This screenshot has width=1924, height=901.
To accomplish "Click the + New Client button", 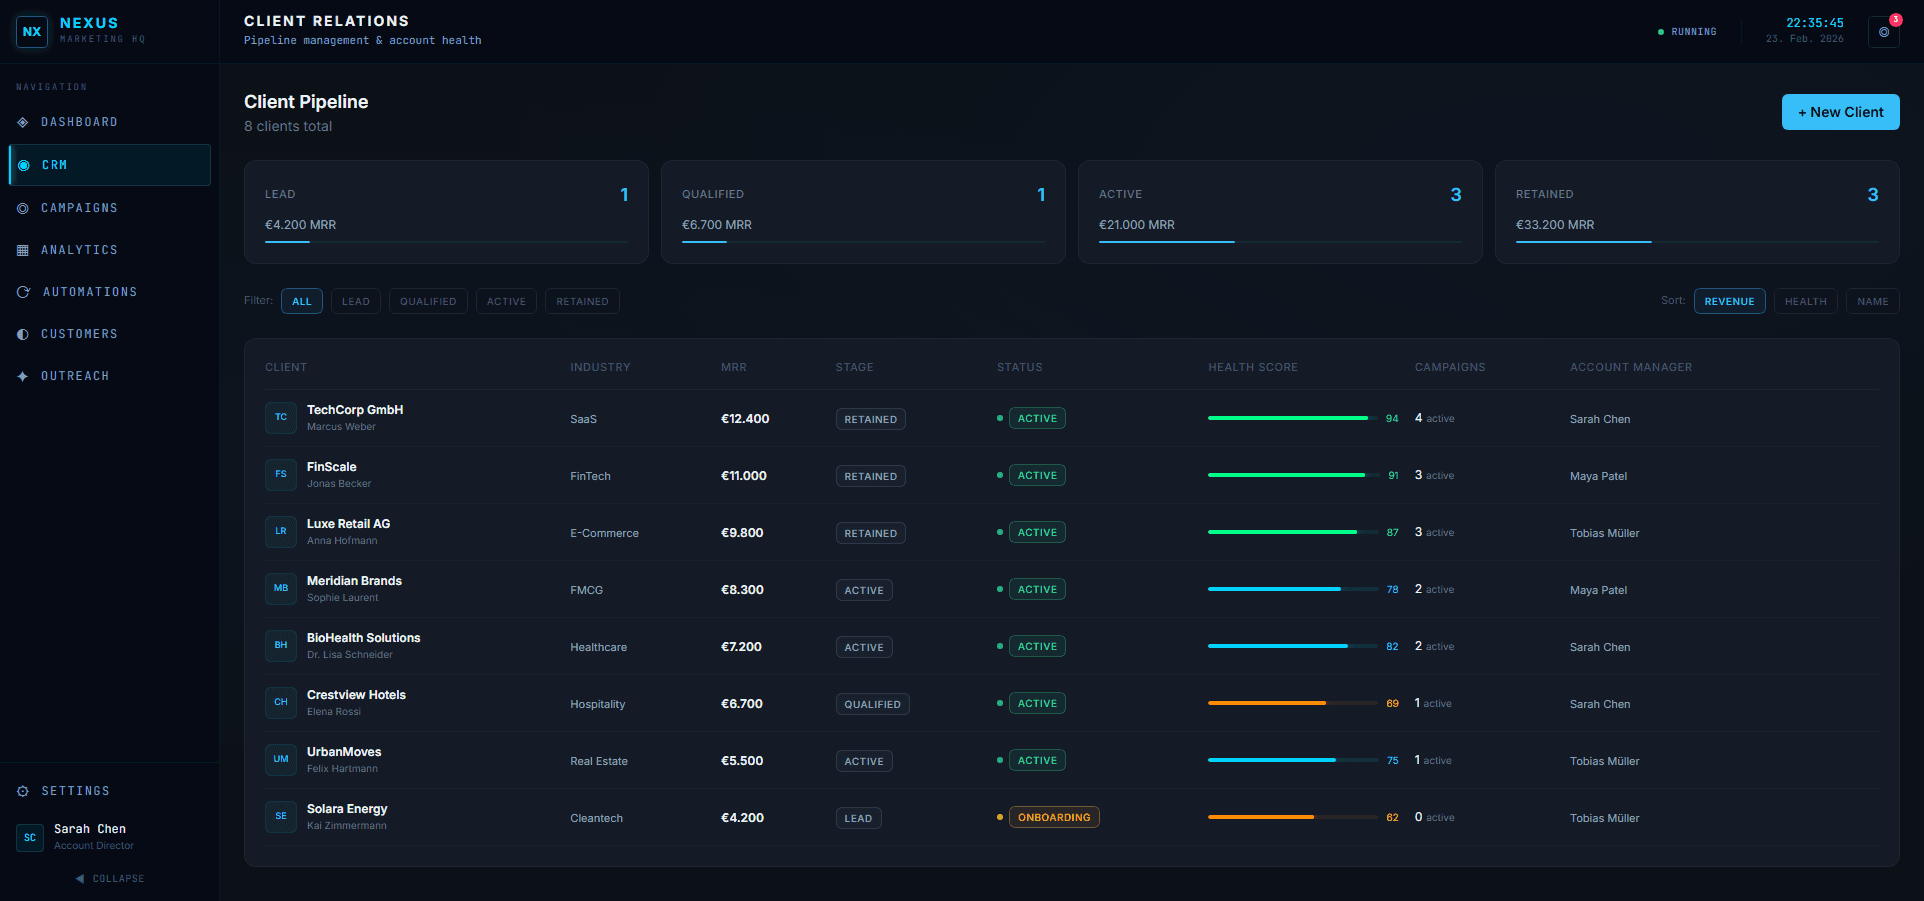I will coord(1840,112).
